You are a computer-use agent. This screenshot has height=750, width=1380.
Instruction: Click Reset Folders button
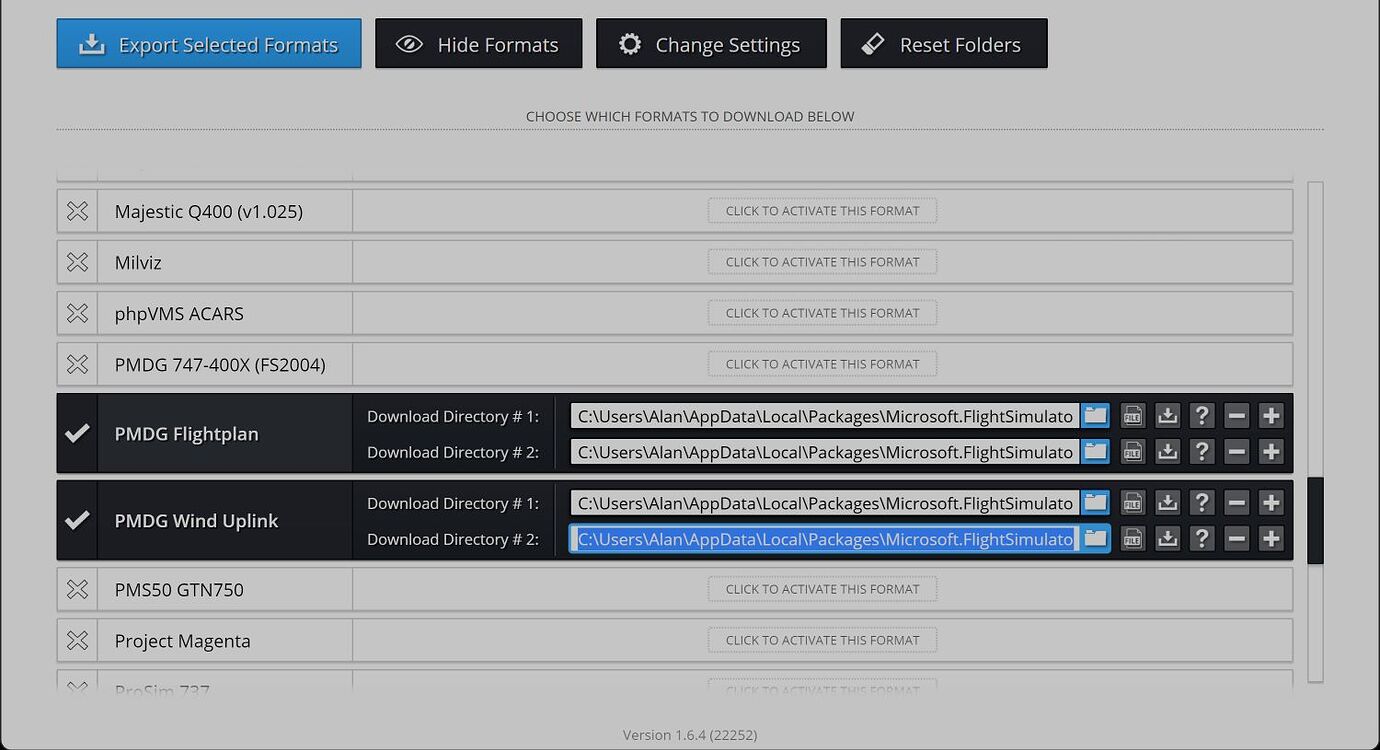(943, 44)
